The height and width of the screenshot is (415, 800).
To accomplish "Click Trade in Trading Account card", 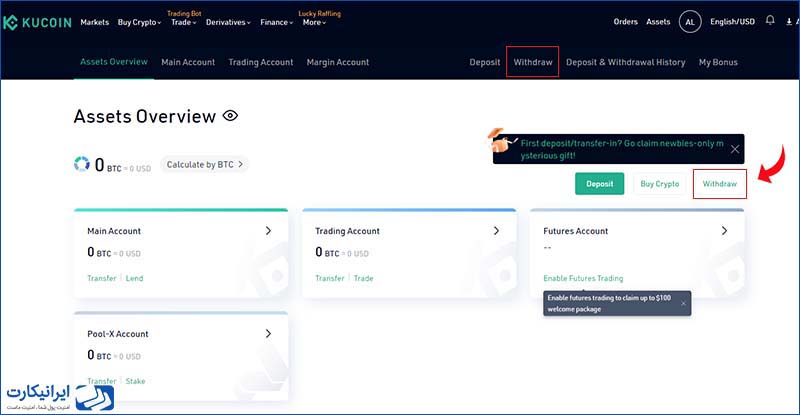I will click(x=363, y=278).
